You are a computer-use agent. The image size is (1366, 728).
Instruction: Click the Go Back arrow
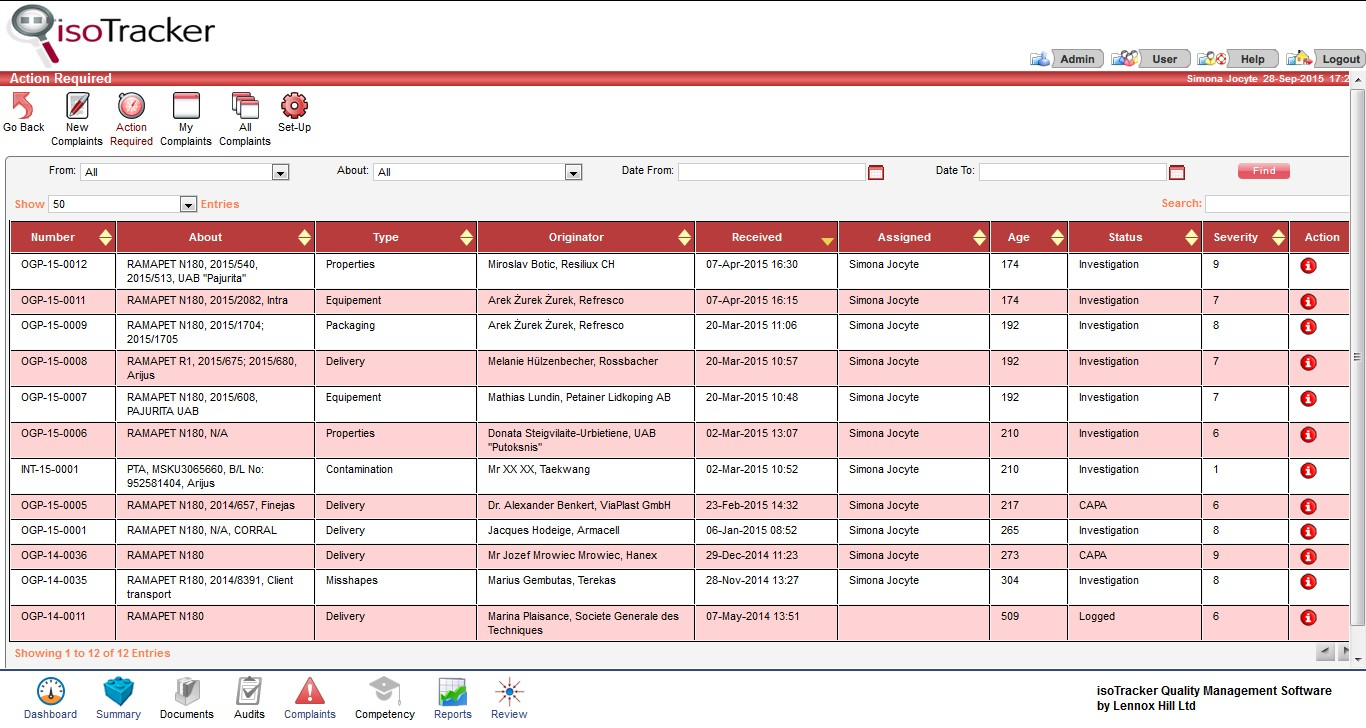[x=23, y=108]
